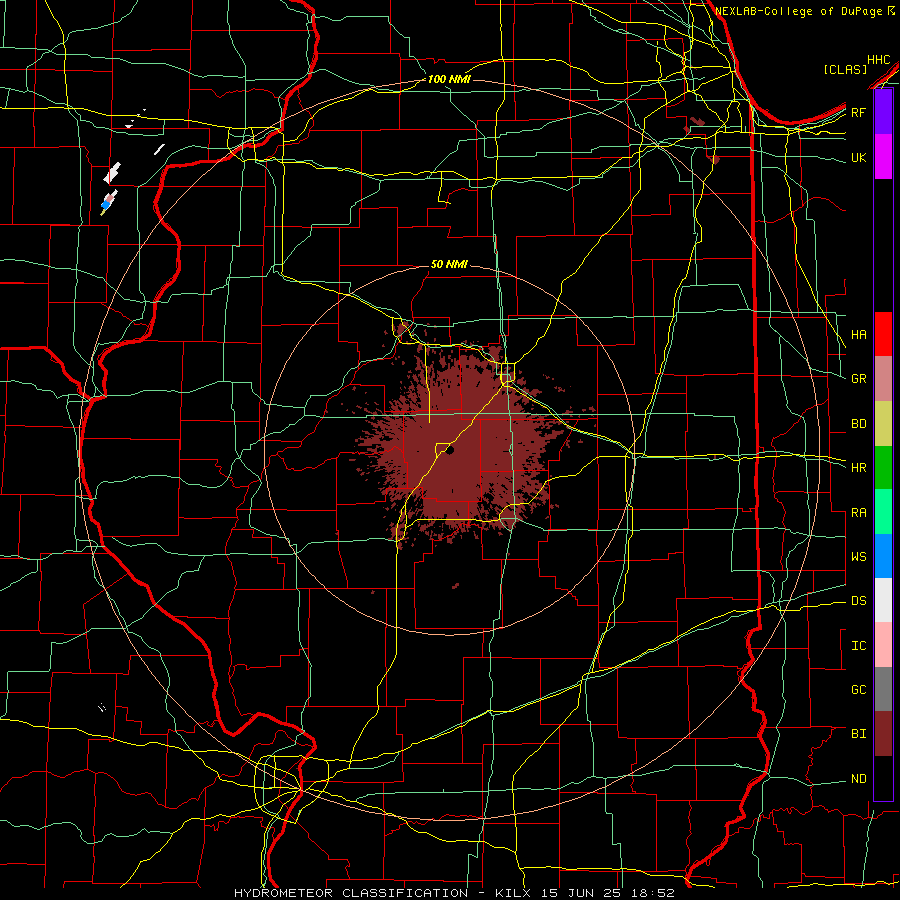
Task: Click the 18:52 timestamp text
Action: pos(654,893)
